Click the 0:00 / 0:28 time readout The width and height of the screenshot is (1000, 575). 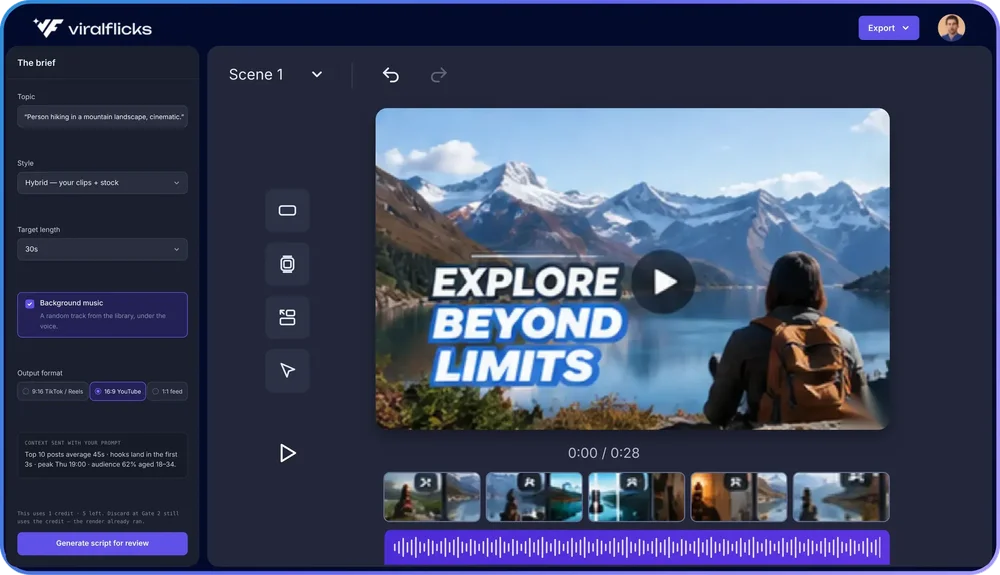(x=603, y=453)
